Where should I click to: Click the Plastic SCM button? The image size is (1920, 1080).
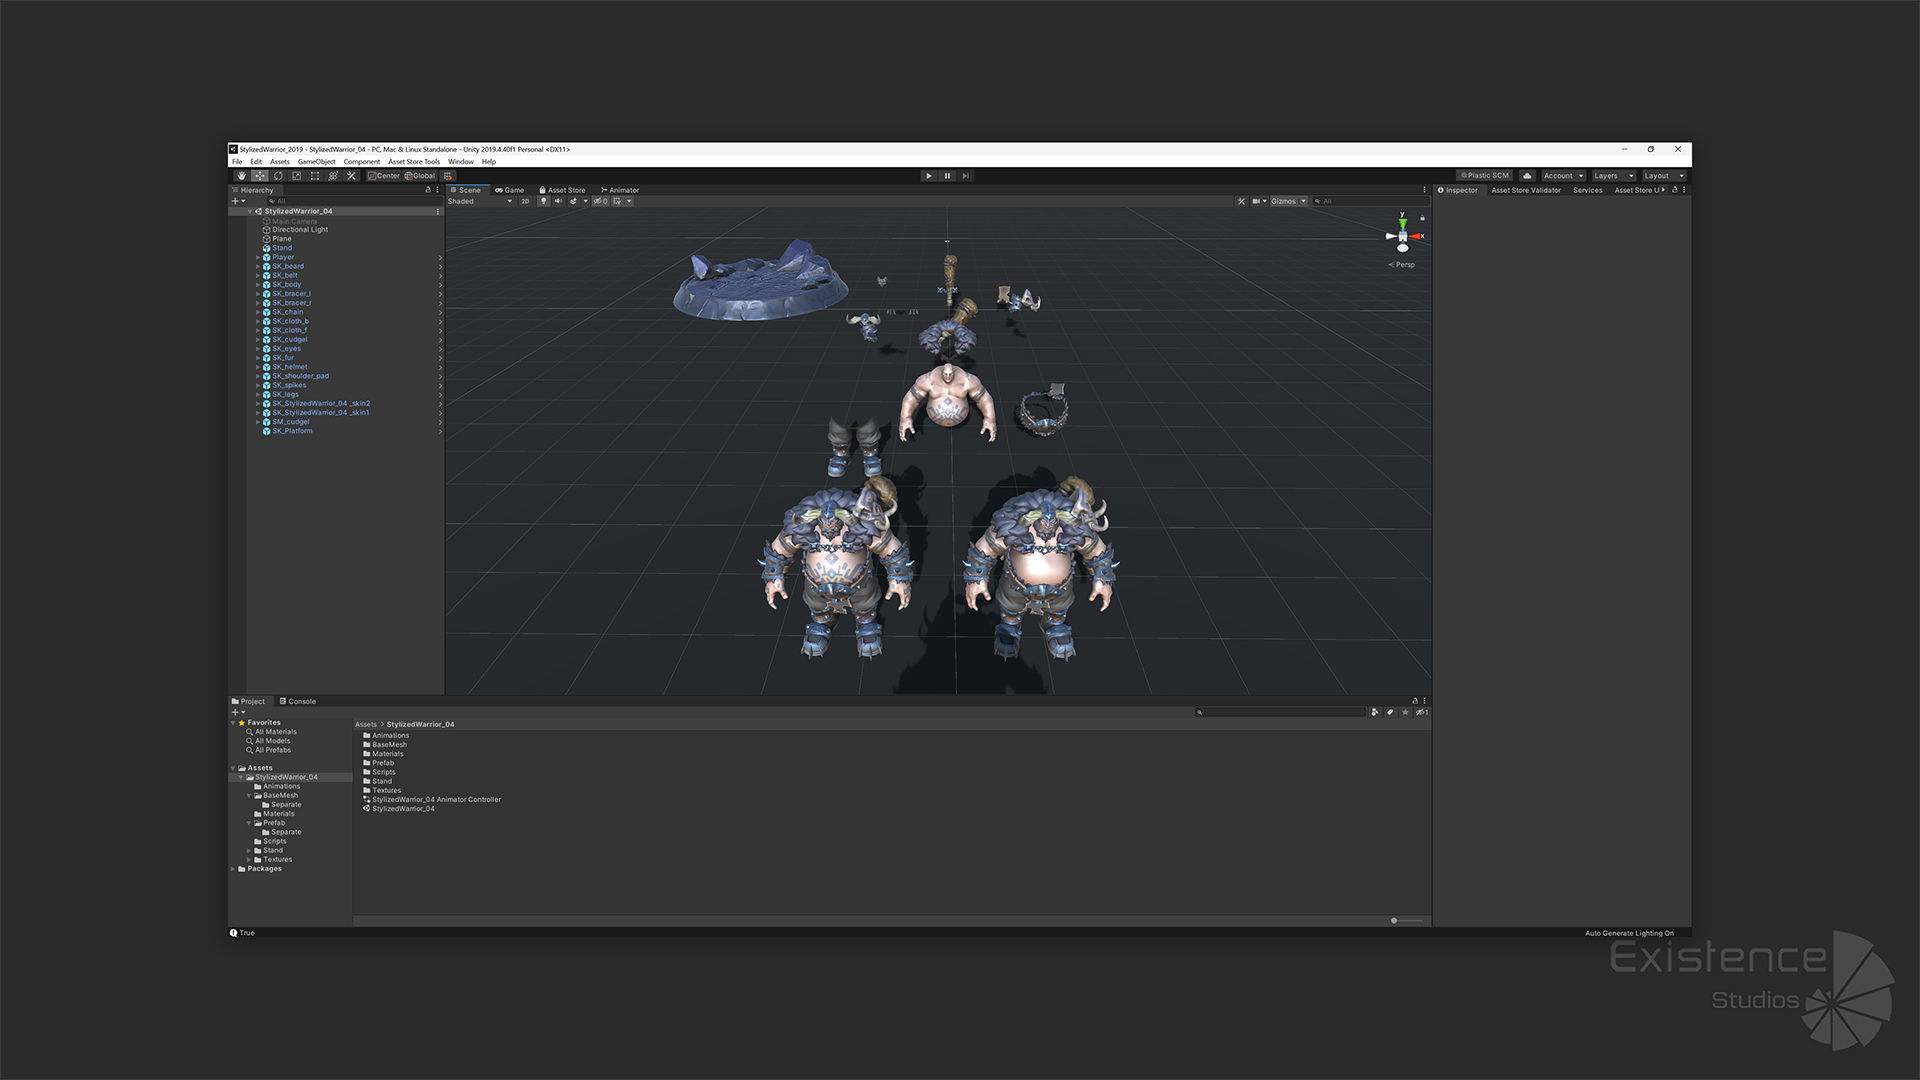coord(1484,176)
